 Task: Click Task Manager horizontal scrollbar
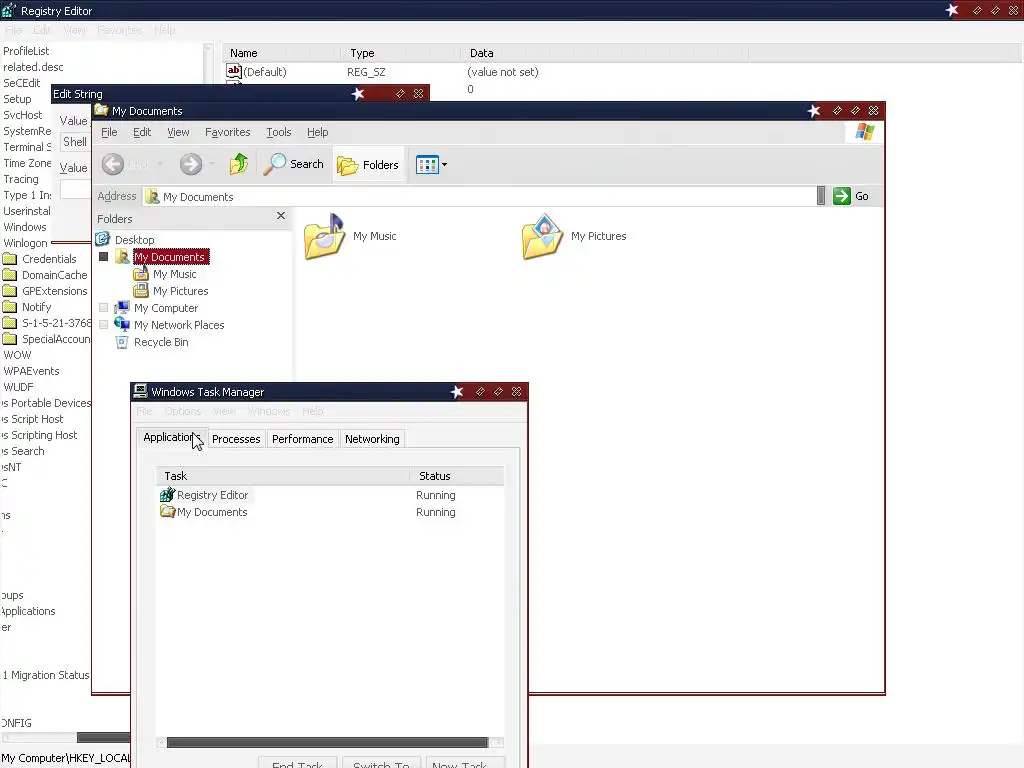327,743
